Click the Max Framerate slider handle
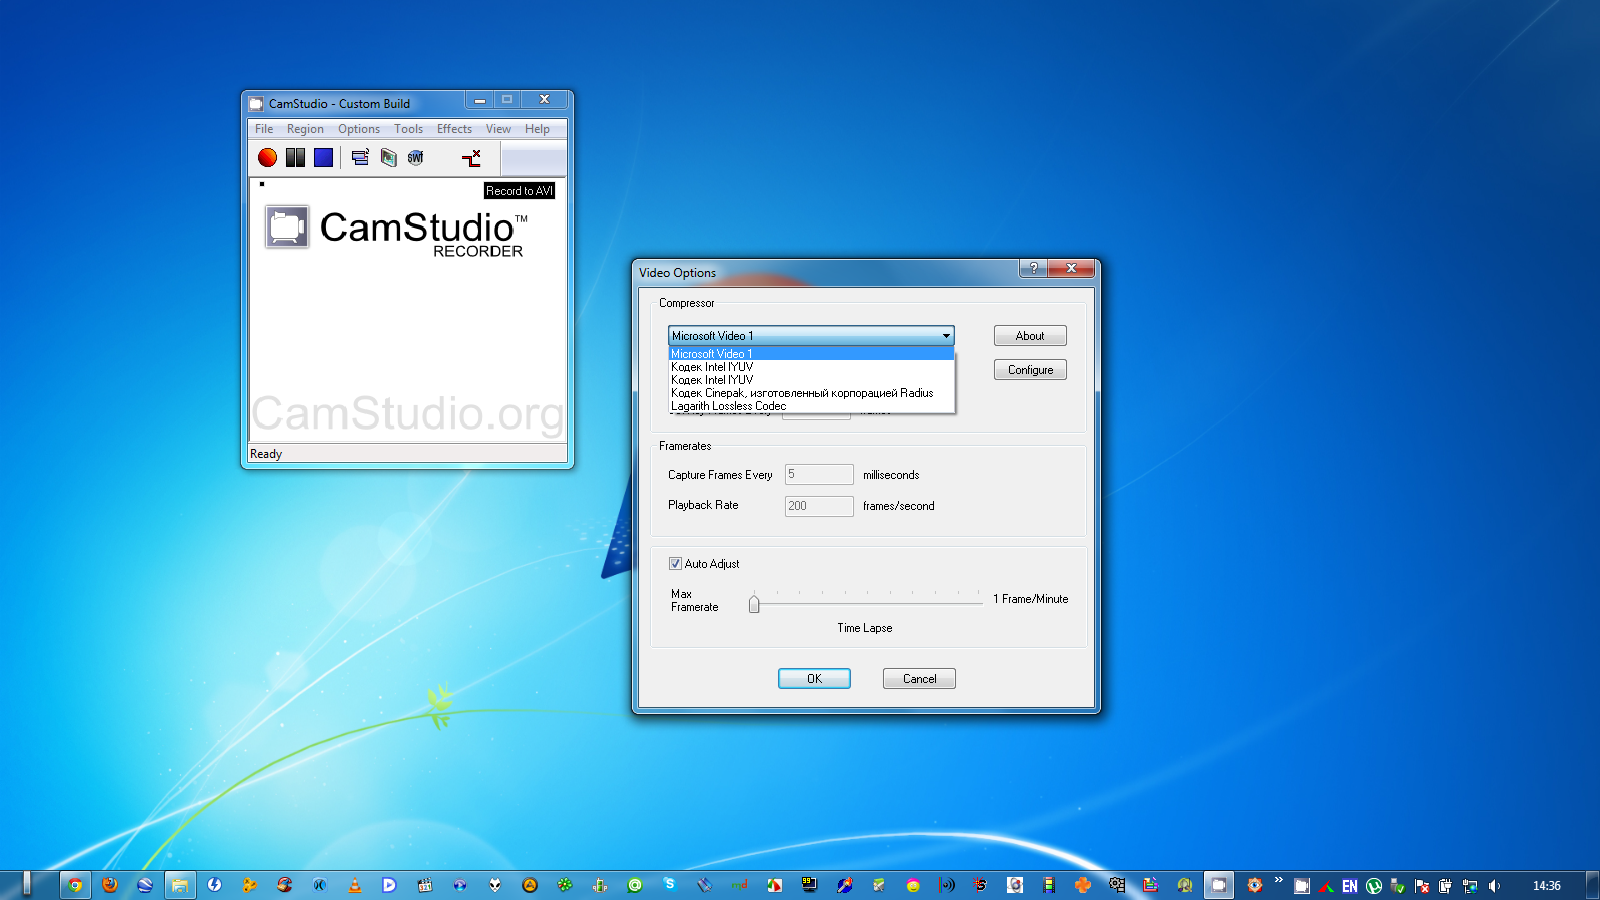This screenshot has height=900, width=1600. point(754,603)
